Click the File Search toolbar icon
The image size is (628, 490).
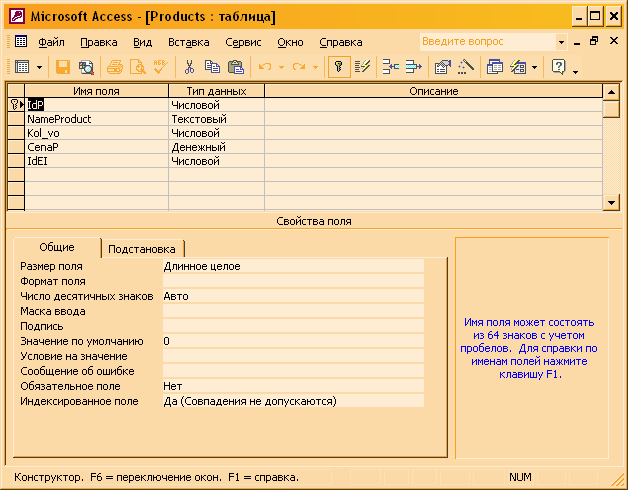click(x=86, y=67)
